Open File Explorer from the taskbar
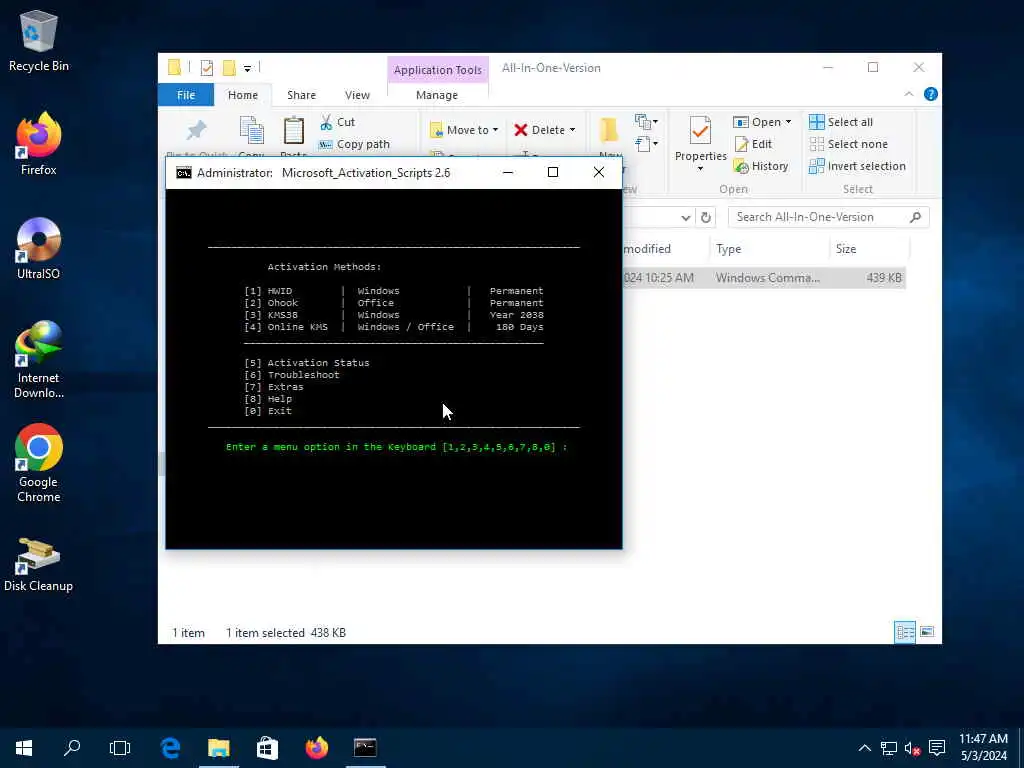This screenshot has height=768, width=1024. pos(219,748)
